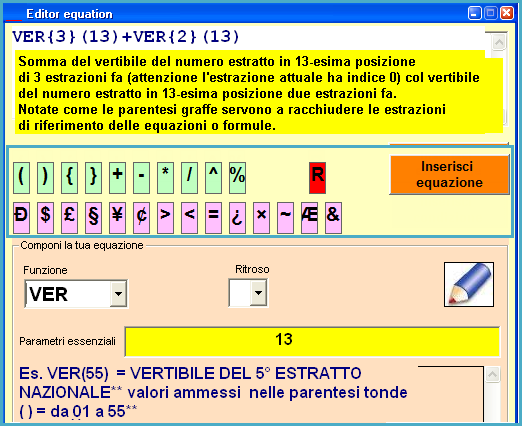
Task: Expand the Ritroso dropdown arrow
Action: (x=258, y=293)
